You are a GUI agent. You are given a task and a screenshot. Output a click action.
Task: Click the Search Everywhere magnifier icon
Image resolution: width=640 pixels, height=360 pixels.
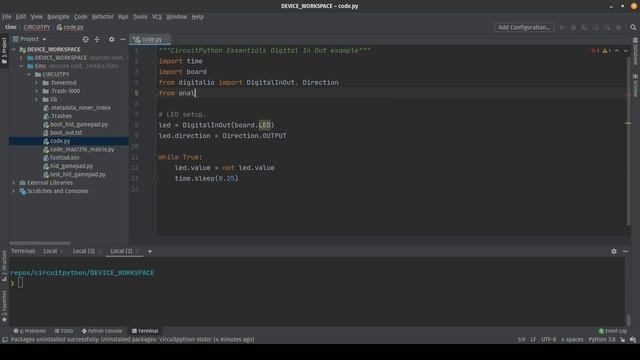(633, 27)
